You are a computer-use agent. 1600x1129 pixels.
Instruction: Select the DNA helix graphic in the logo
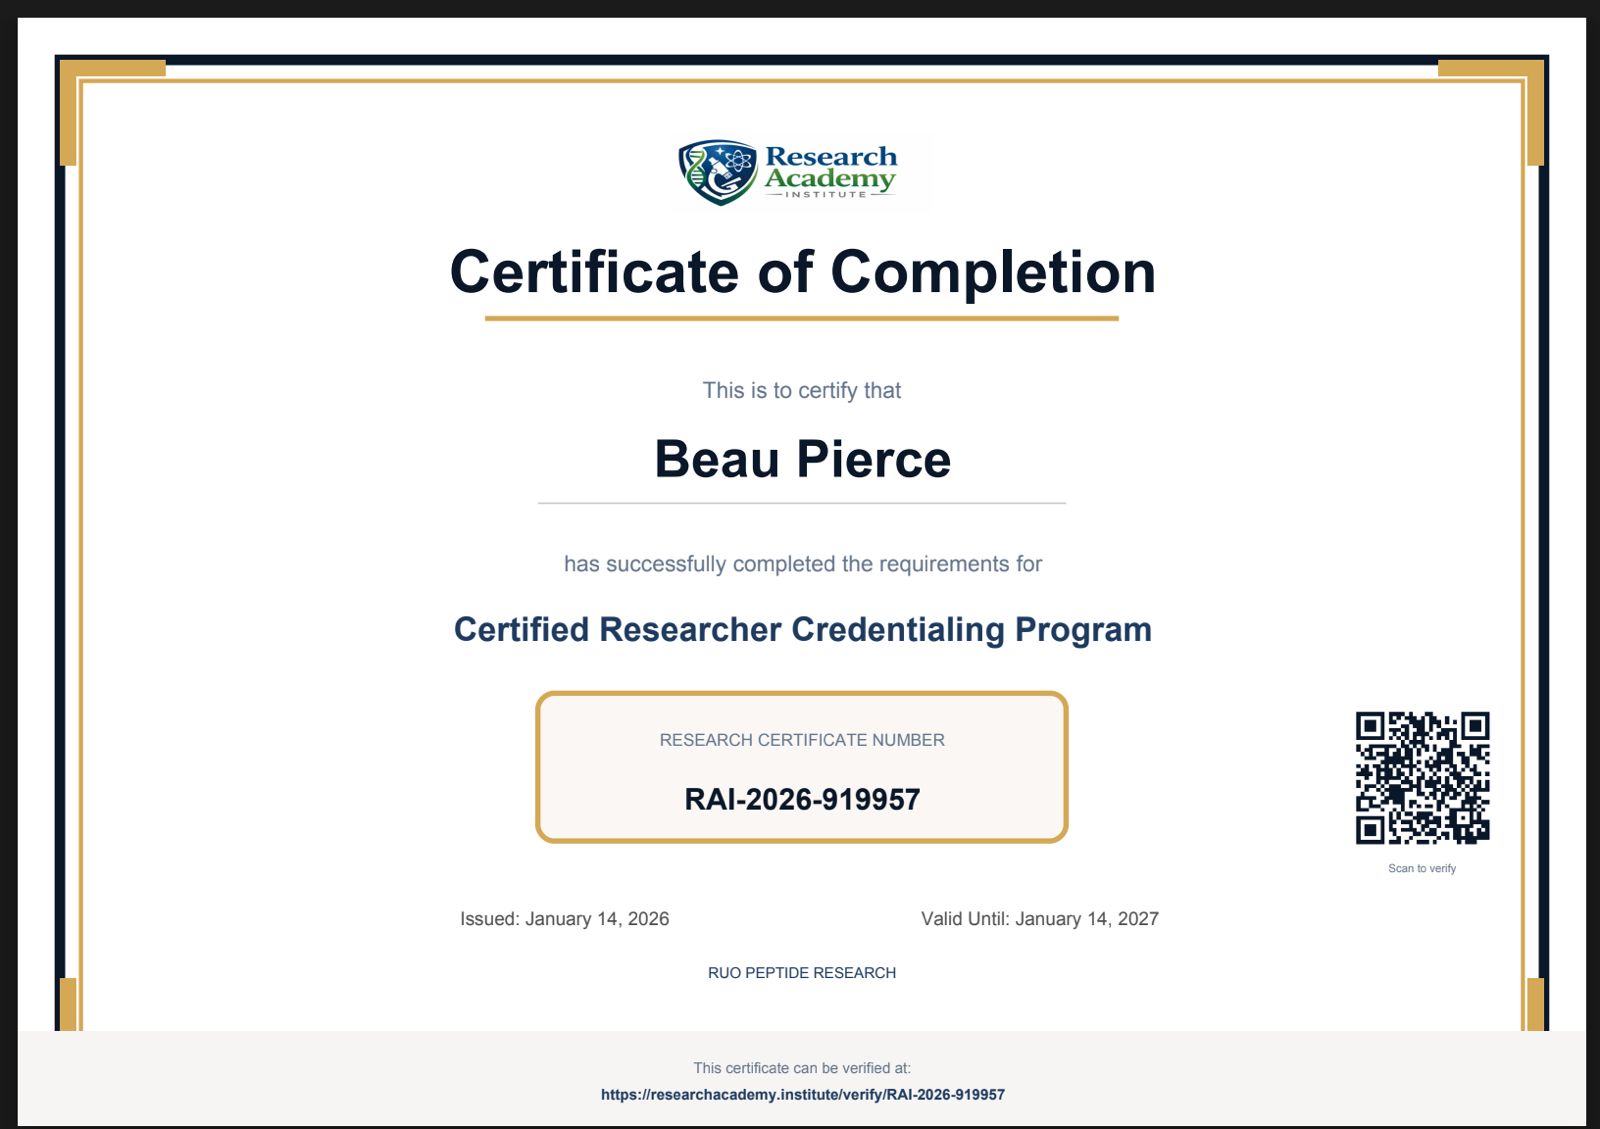point(696,170)
